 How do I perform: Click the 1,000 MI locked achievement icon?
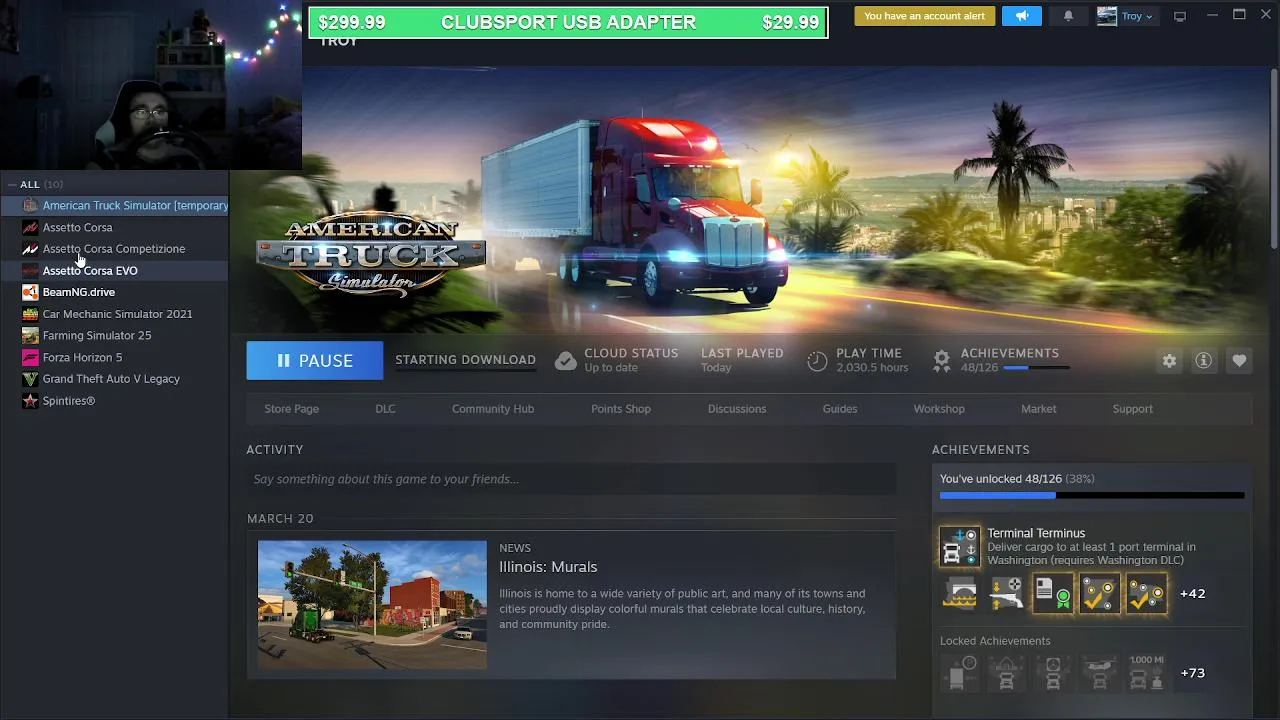click(1146, 673)
